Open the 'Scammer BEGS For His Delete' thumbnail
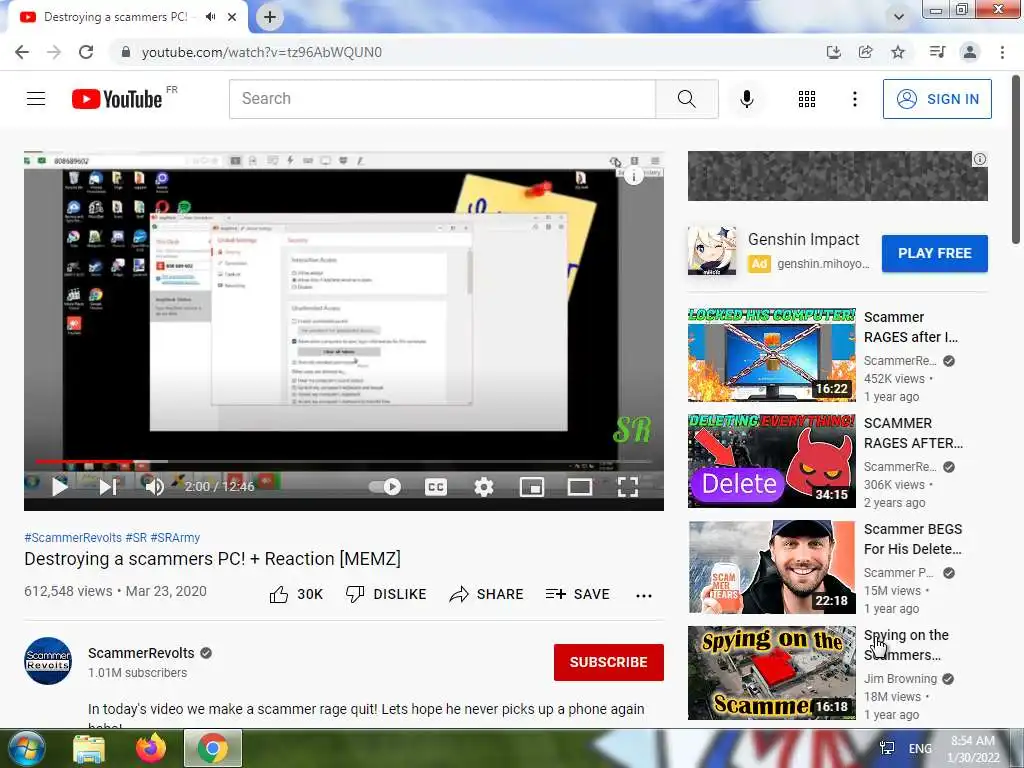 (x=771, y=567)
